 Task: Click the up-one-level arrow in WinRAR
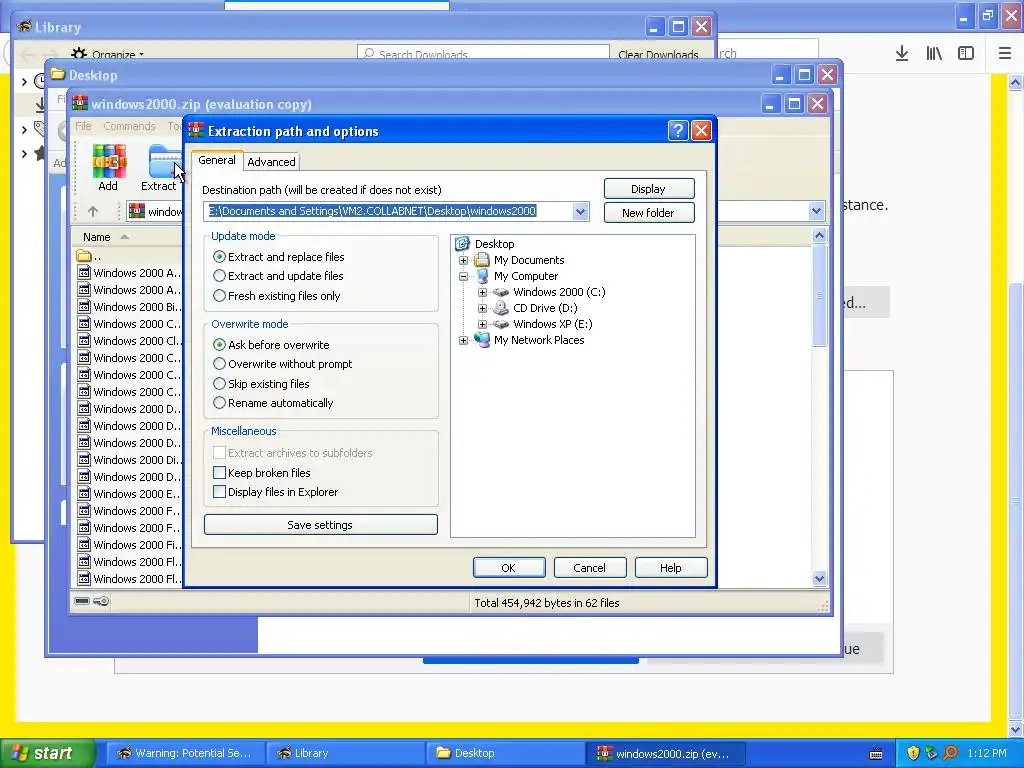point(93,212)
